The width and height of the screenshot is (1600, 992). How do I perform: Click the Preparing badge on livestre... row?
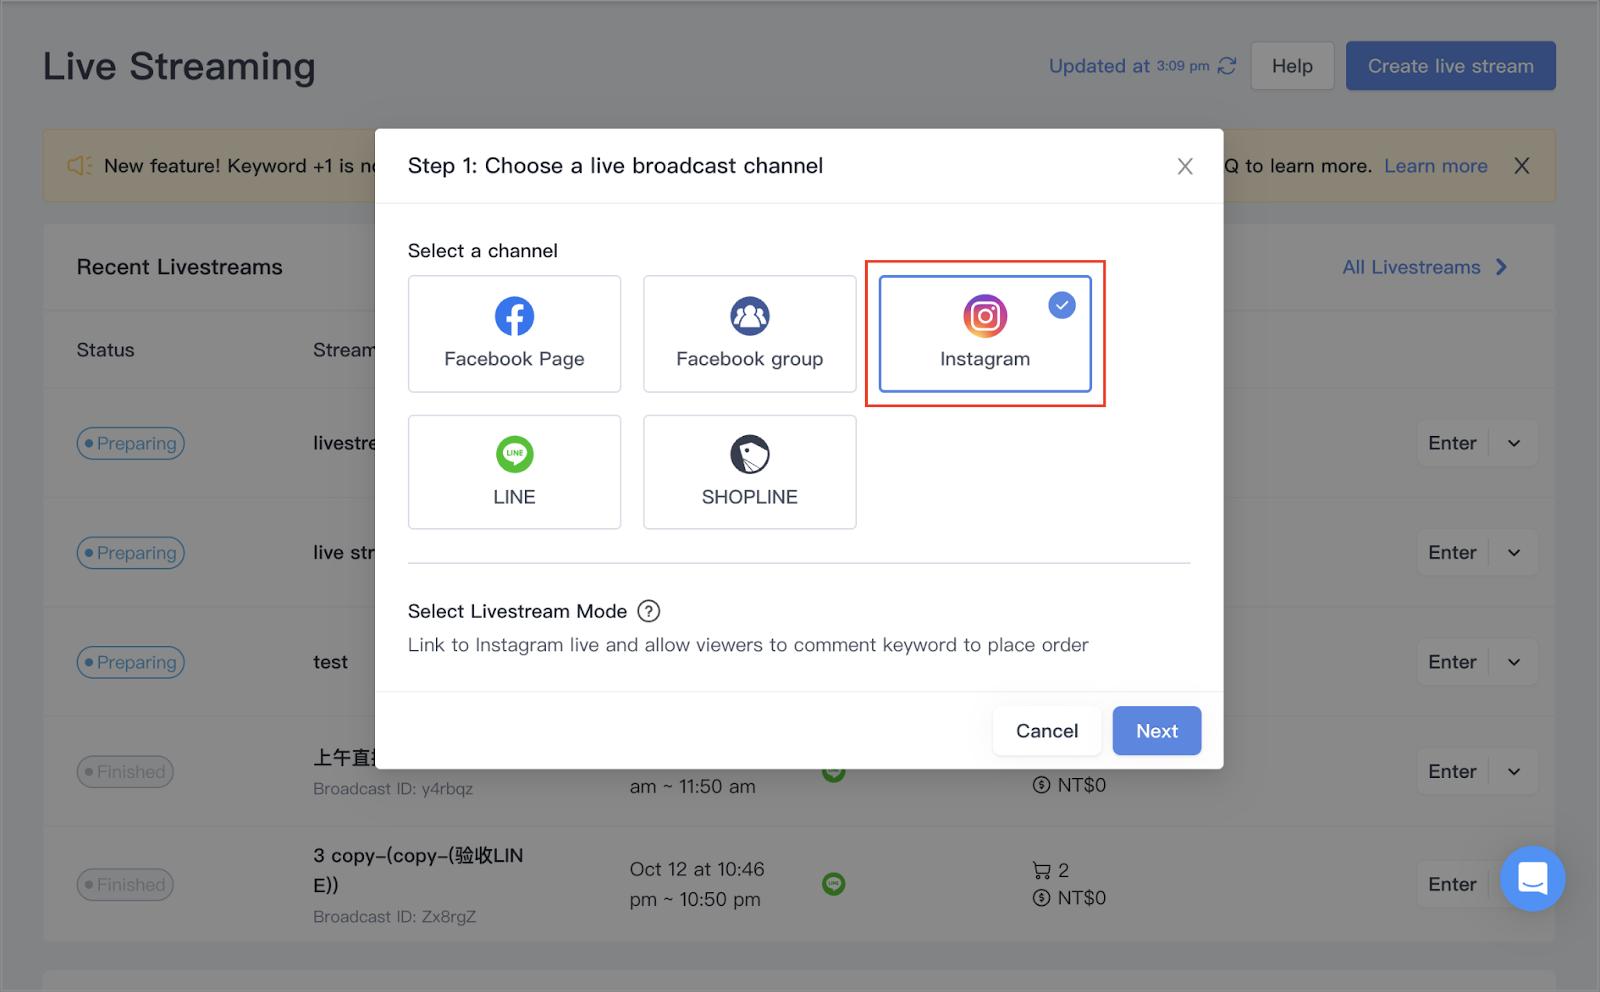click(x=131, y=443)
